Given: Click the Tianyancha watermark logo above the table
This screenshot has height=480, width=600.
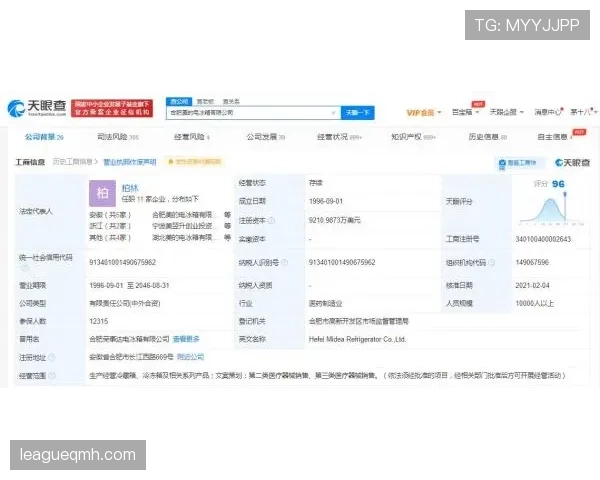Looking at the screenshot, I should tap(572, 163).
